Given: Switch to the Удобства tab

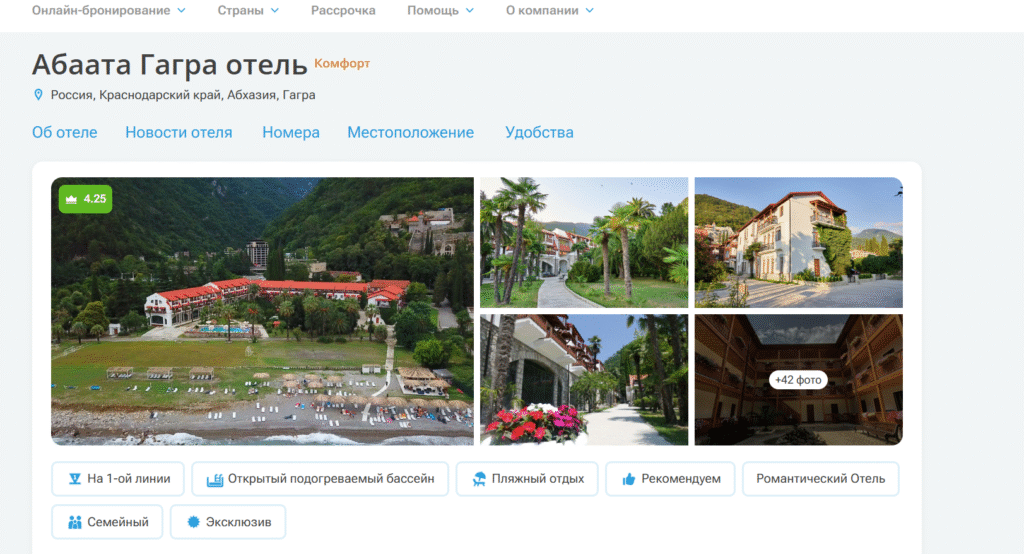Looking at the screenshot, I should coord(539,133).
